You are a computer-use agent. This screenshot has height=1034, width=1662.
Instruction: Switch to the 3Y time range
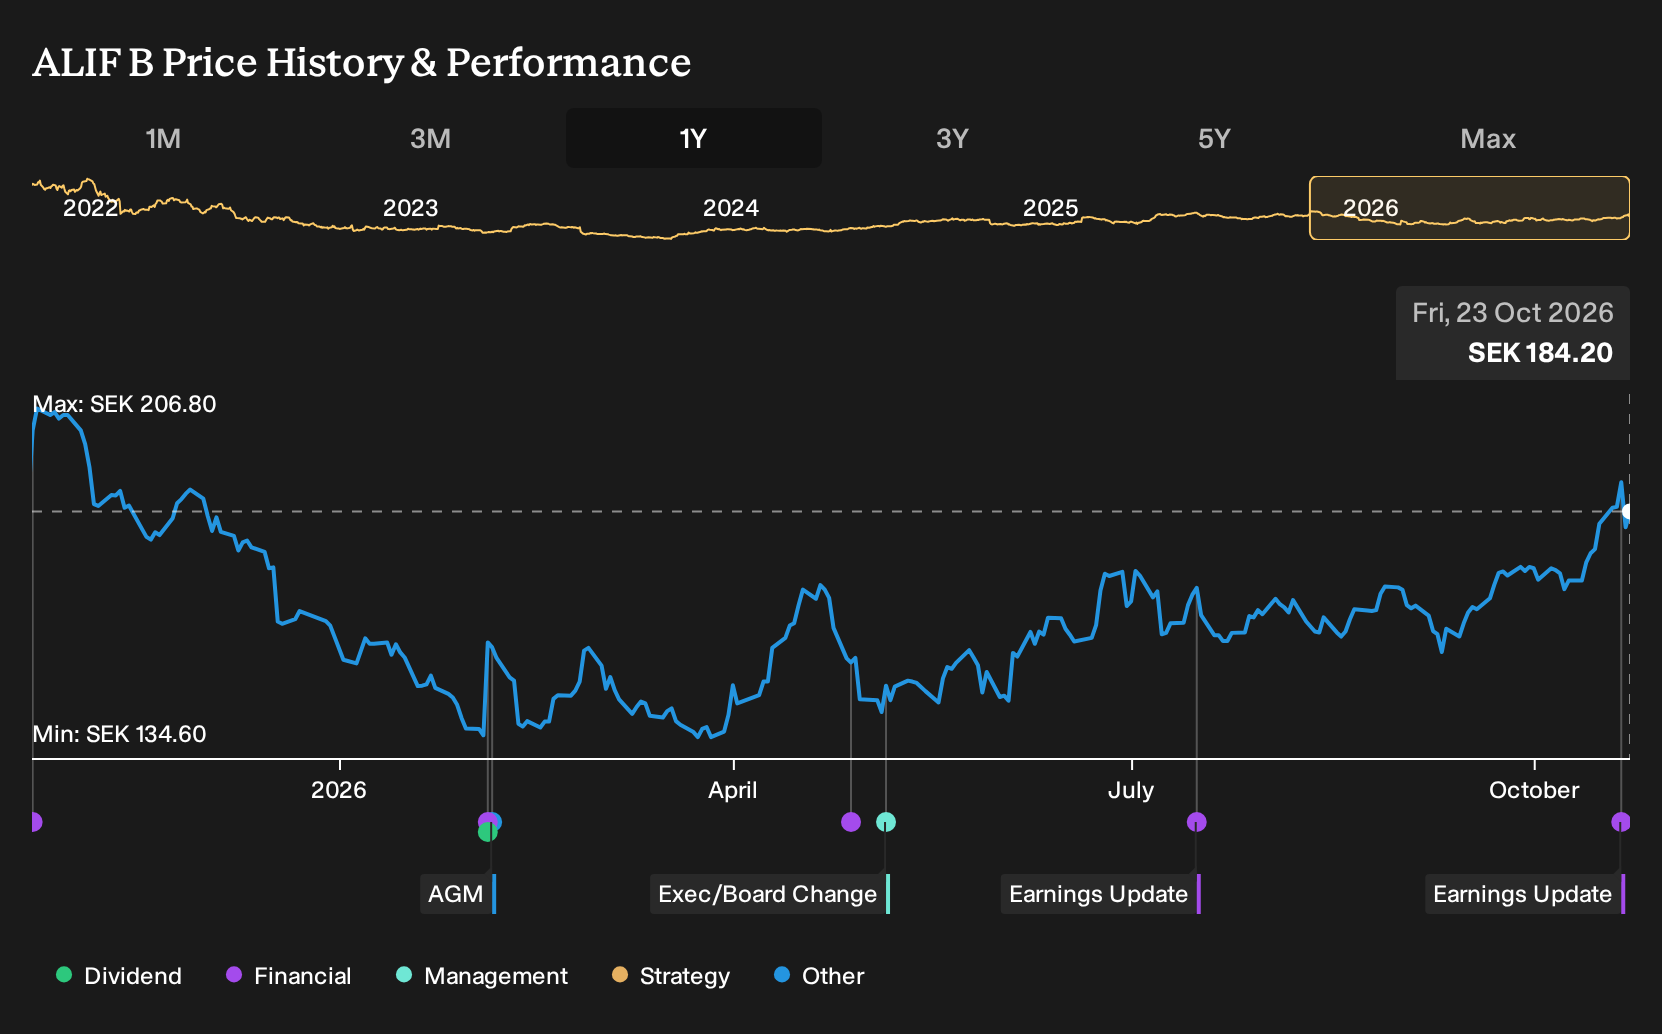pos(952,138)
